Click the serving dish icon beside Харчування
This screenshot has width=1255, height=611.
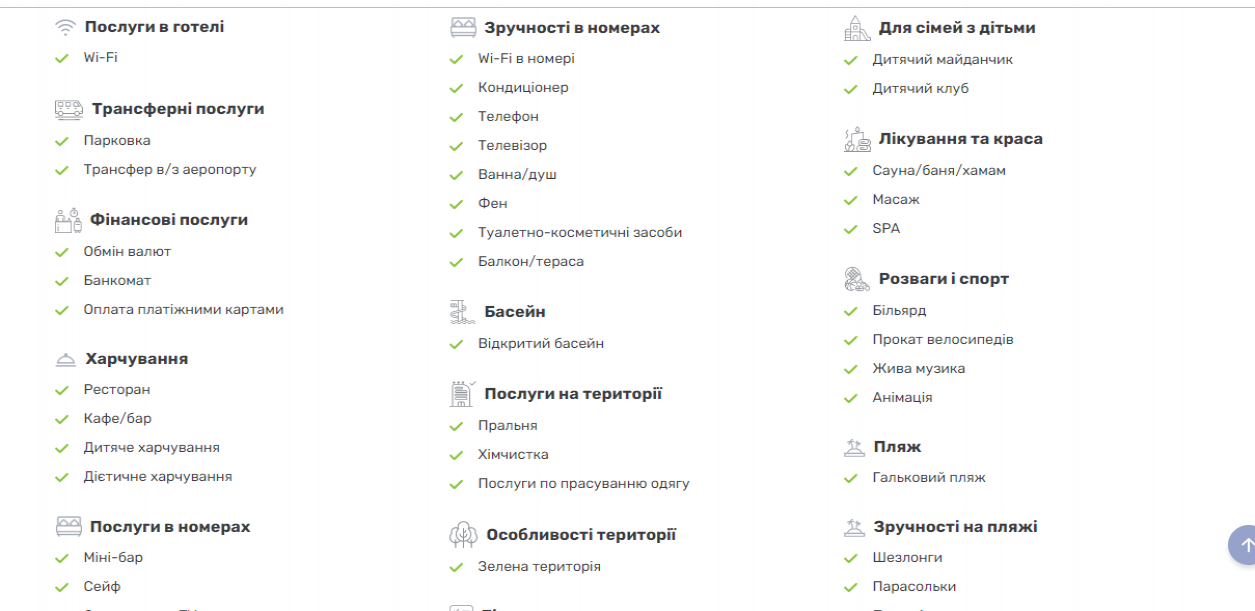[x=66, y=360]
